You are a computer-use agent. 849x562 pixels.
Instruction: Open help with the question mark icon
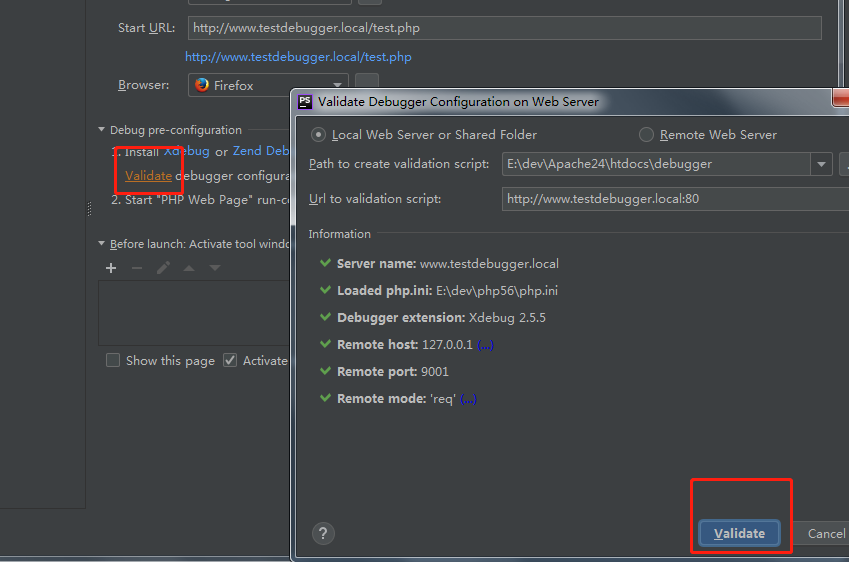coord(323,534)
